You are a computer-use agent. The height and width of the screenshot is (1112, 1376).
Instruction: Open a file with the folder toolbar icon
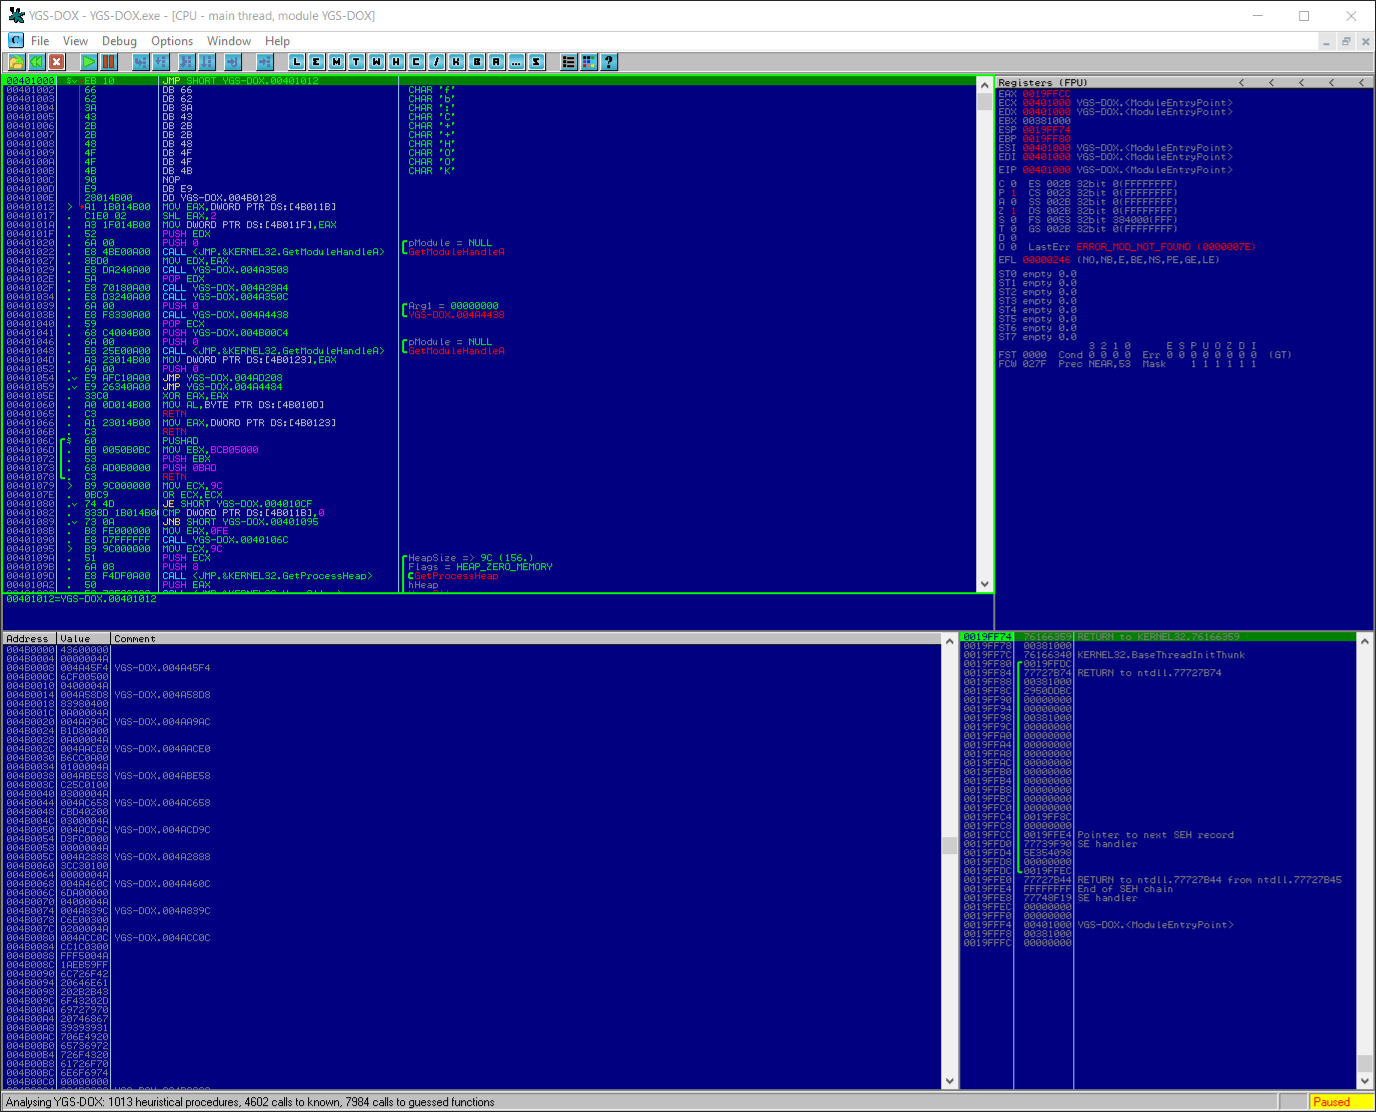16,62
